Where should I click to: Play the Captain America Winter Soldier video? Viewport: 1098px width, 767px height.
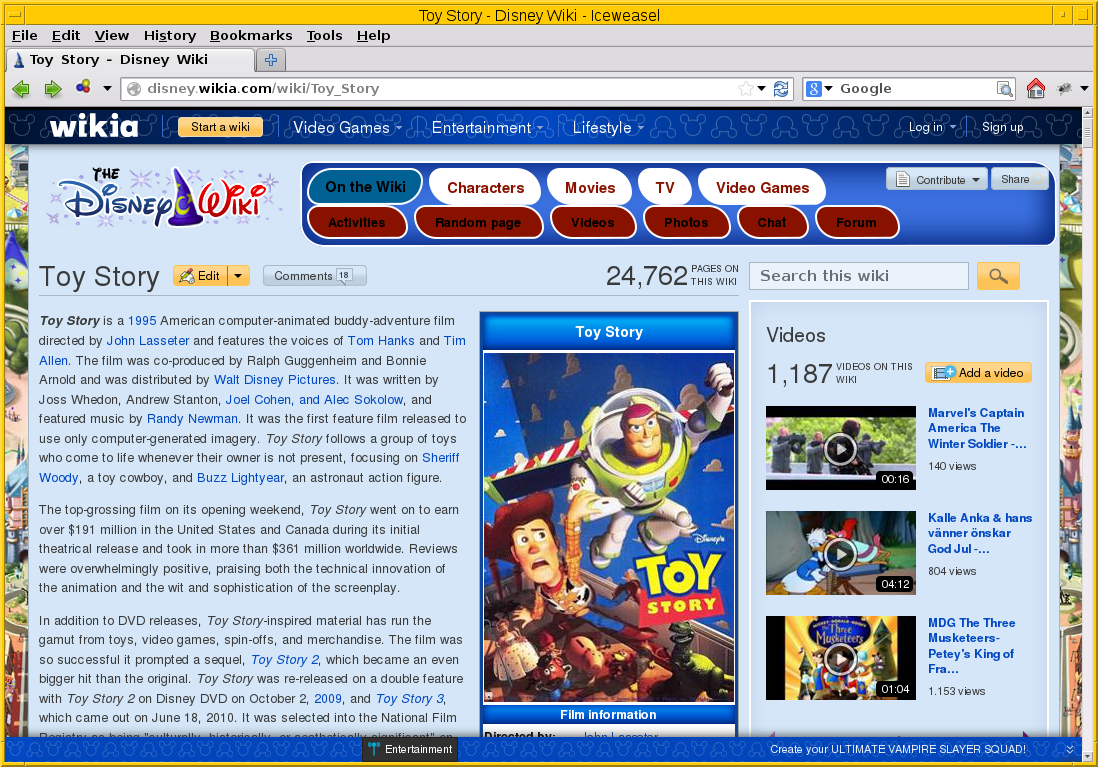(x=840, y=448)
